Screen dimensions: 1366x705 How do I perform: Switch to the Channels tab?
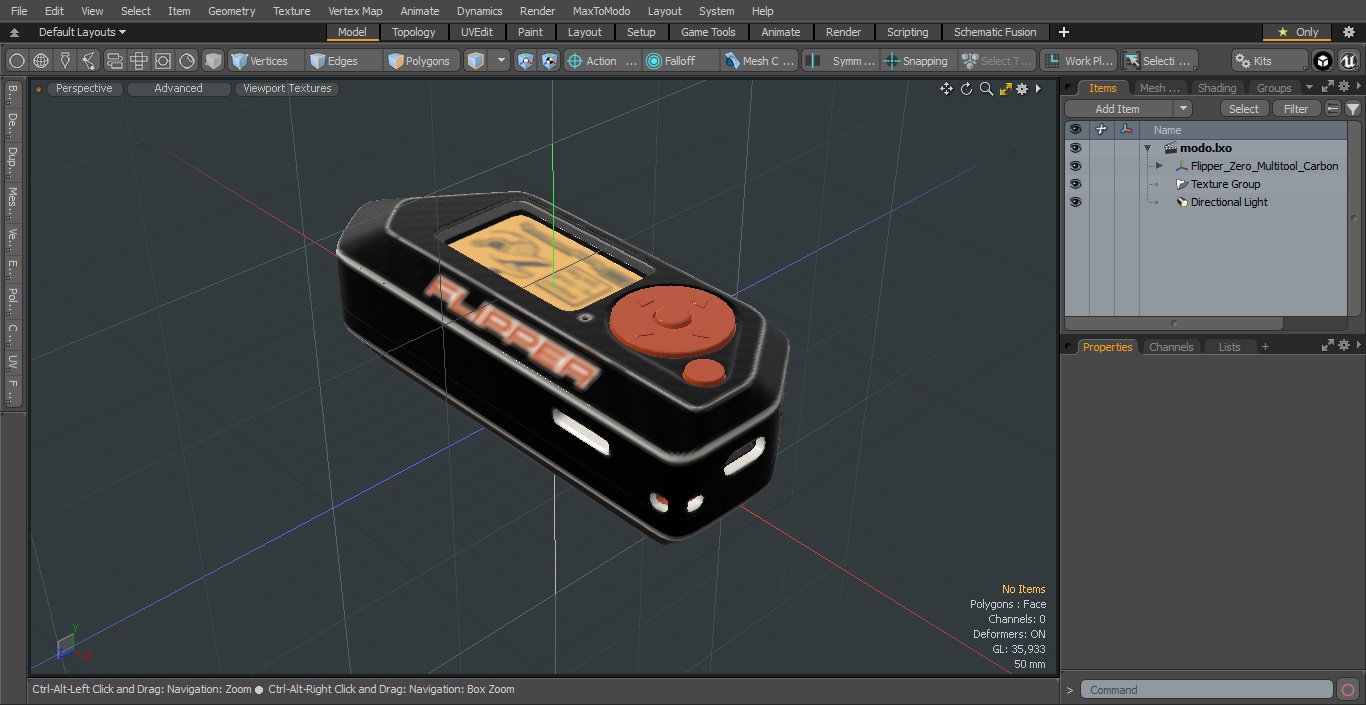click(x=1171, y=347)
